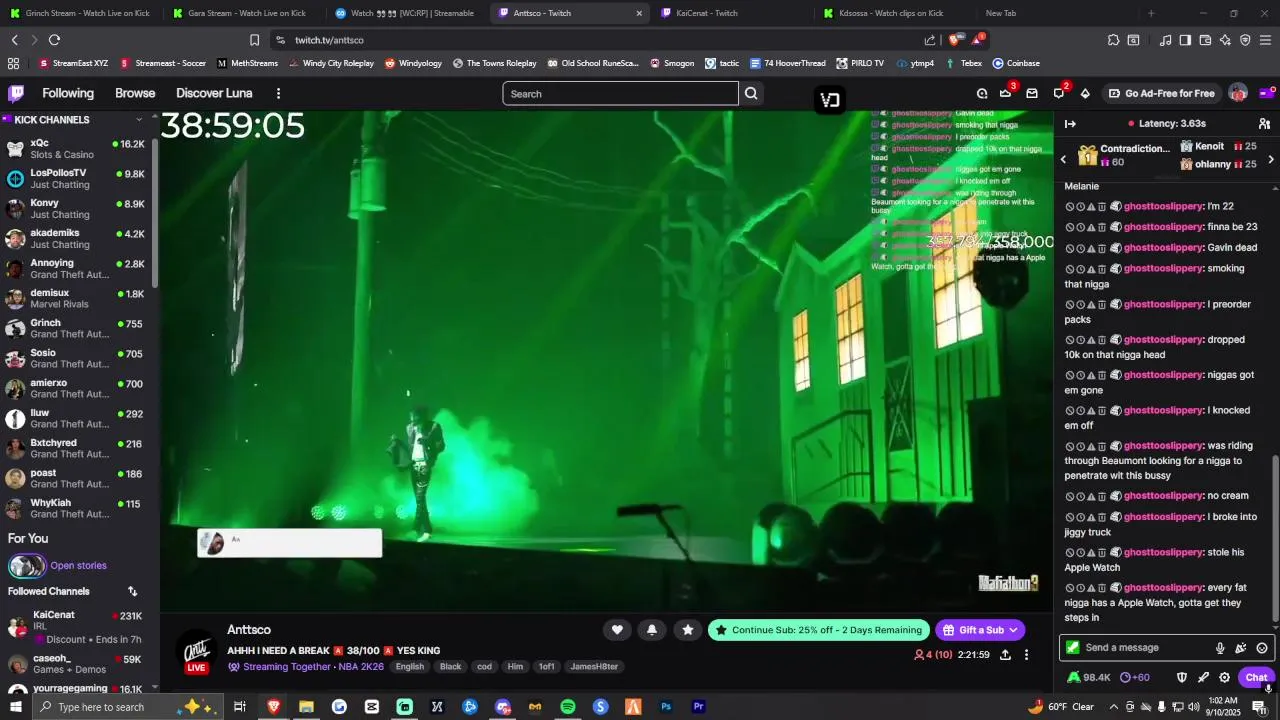Click the magnifier search button

pos(751,93)
